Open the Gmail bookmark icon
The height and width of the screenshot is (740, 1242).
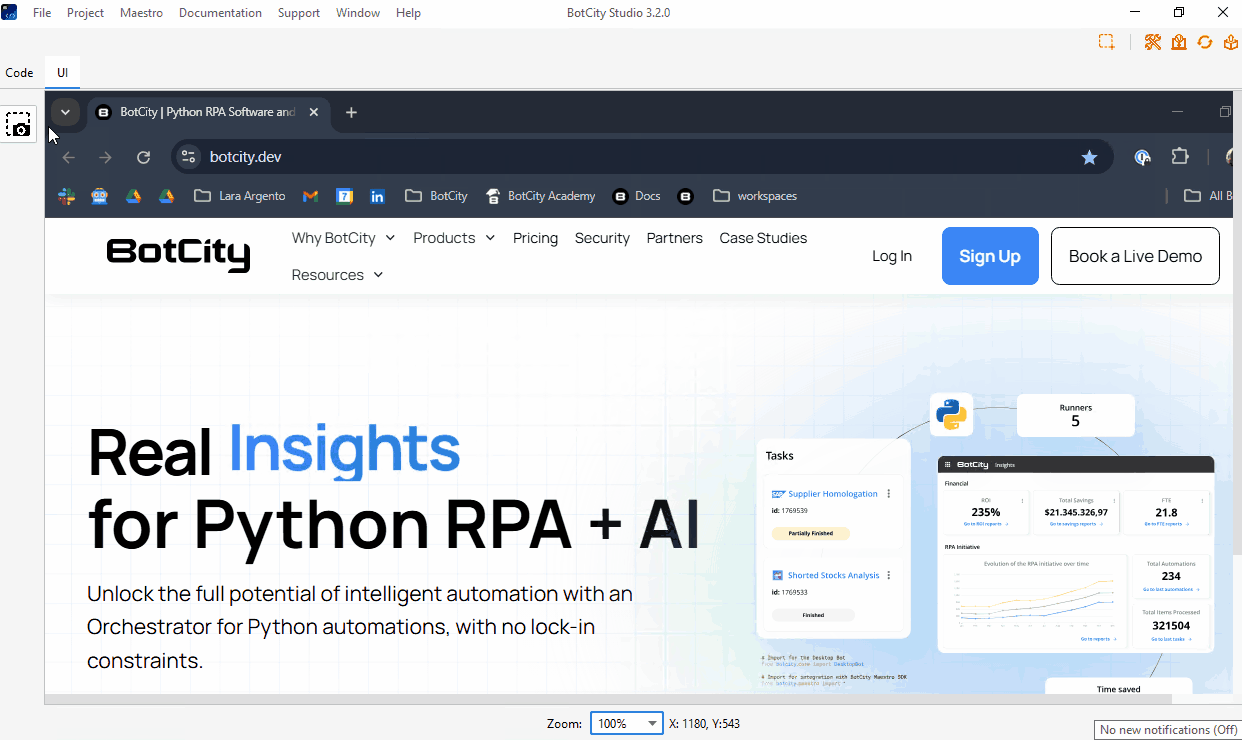point(311,196)
